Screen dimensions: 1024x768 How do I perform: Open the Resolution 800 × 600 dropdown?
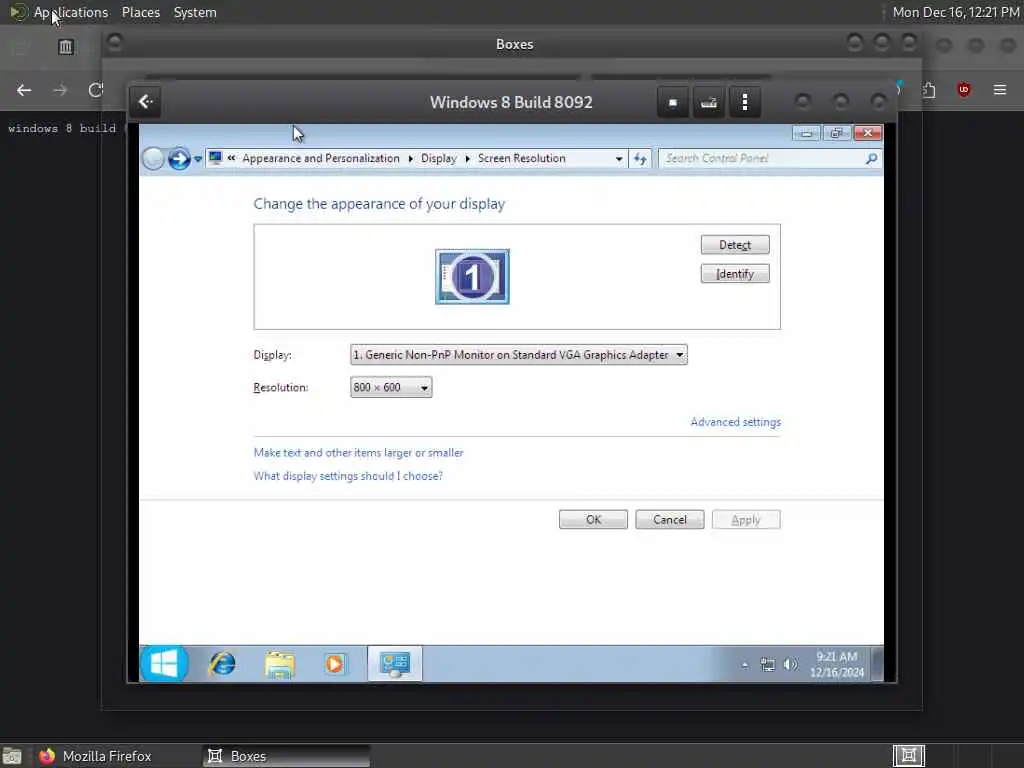click(x=391, y=387)
